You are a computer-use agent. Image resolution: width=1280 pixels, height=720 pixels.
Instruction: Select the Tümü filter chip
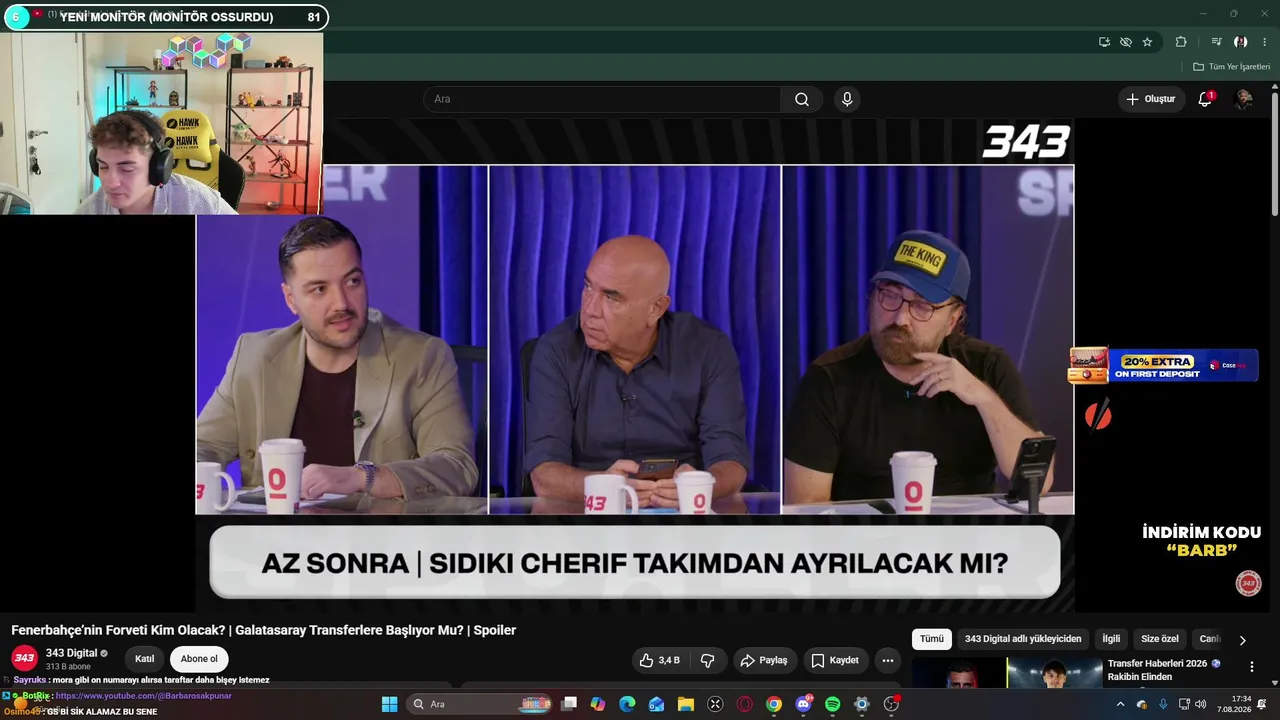click(931, 639)
